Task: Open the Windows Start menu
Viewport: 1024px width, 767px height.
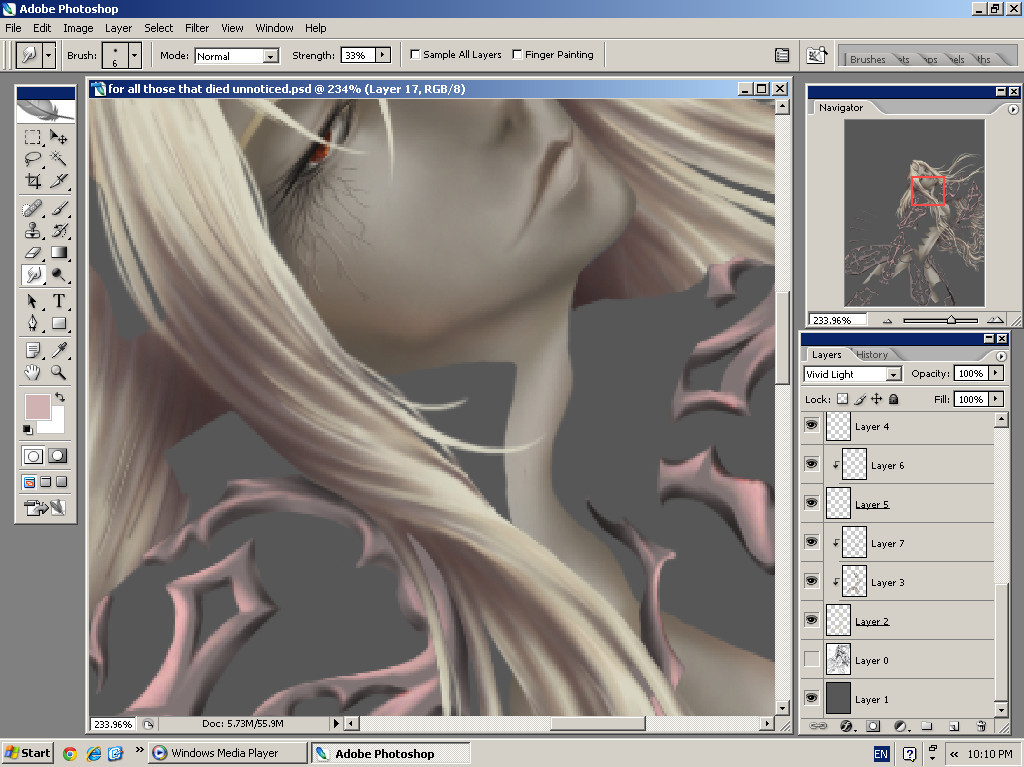Action: (27, 753)
